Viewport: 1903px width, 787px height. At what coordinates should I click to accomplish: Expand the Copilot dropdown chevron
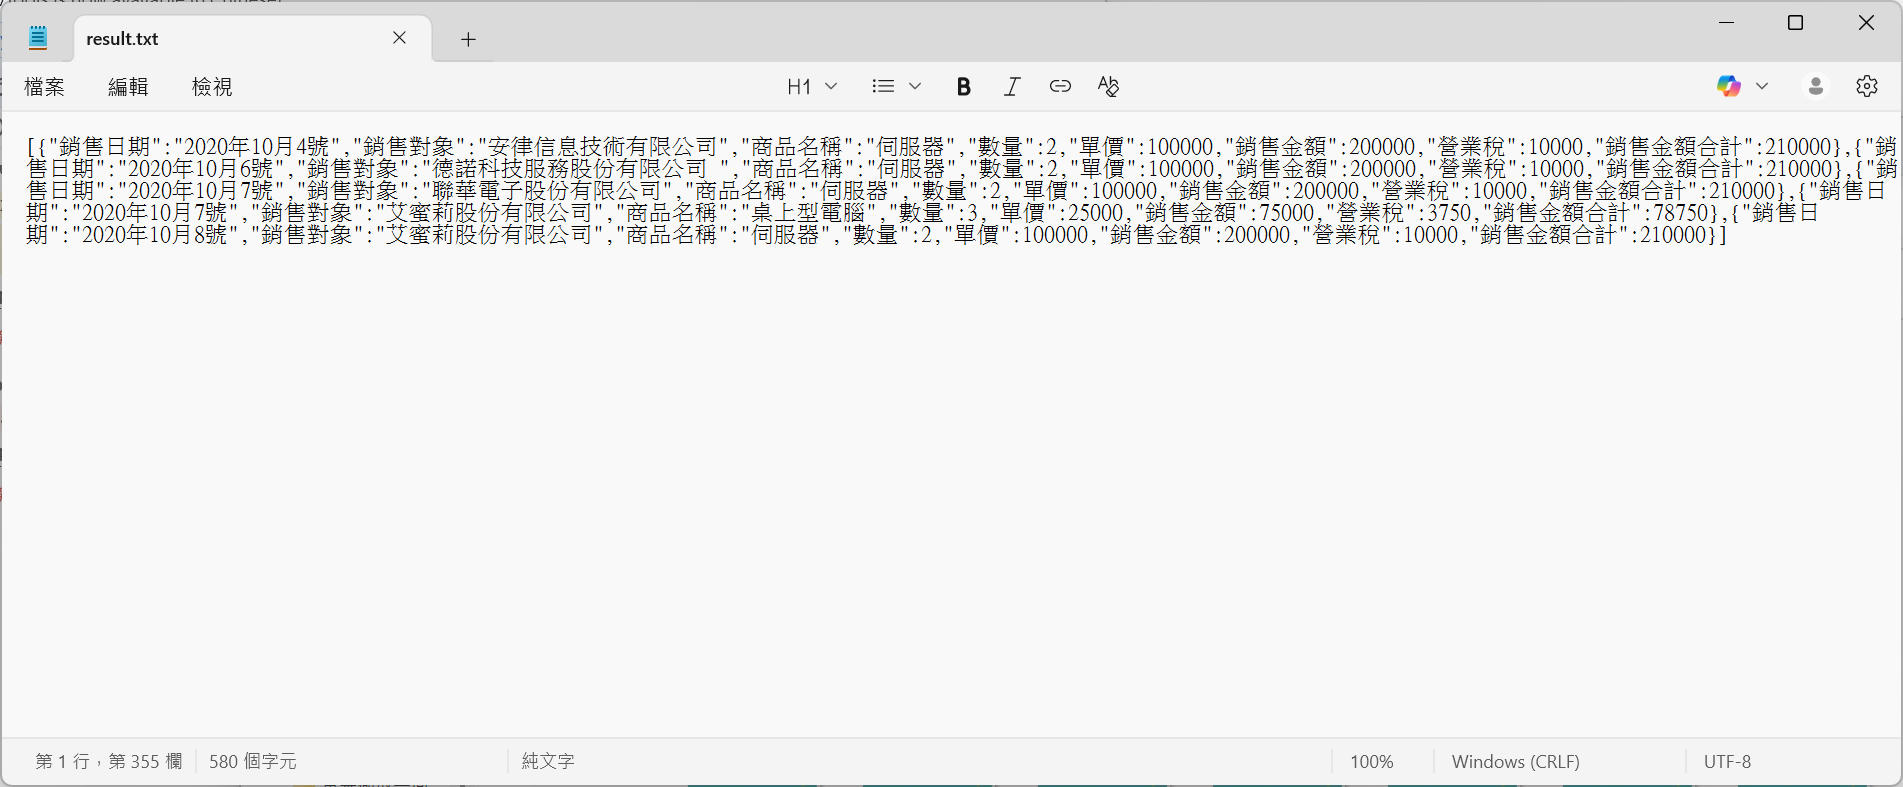pyautogui.click(x=1762, y=87)
